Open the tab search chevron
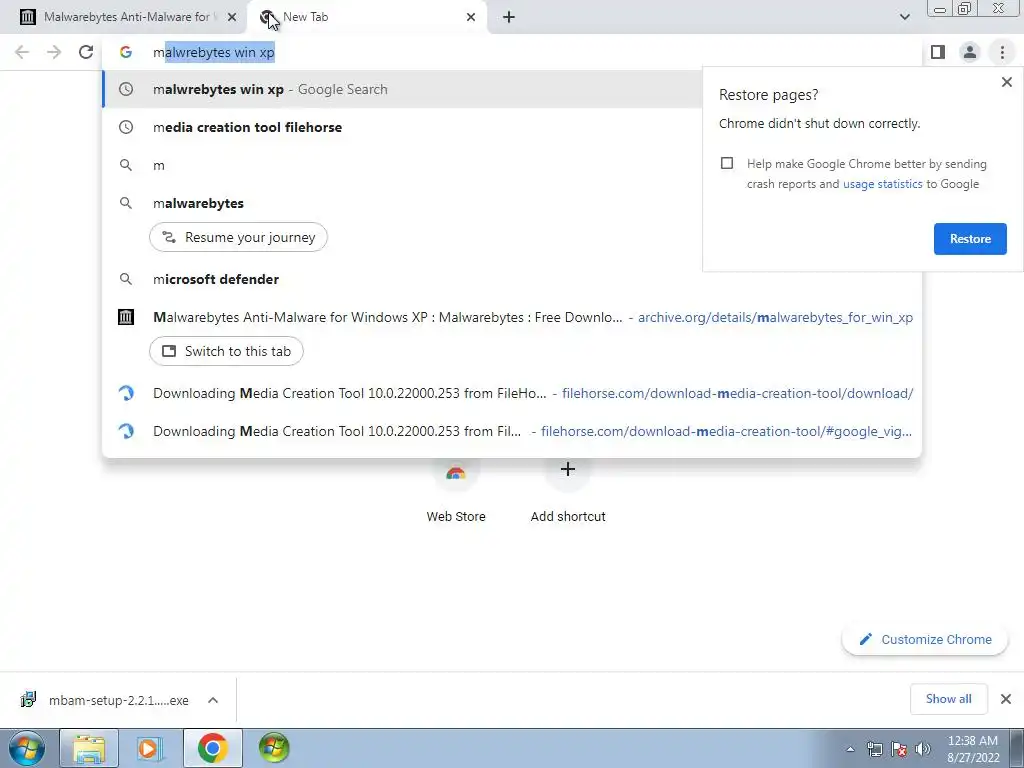This screenshot has height=768, width=1024. click(904, 17)
